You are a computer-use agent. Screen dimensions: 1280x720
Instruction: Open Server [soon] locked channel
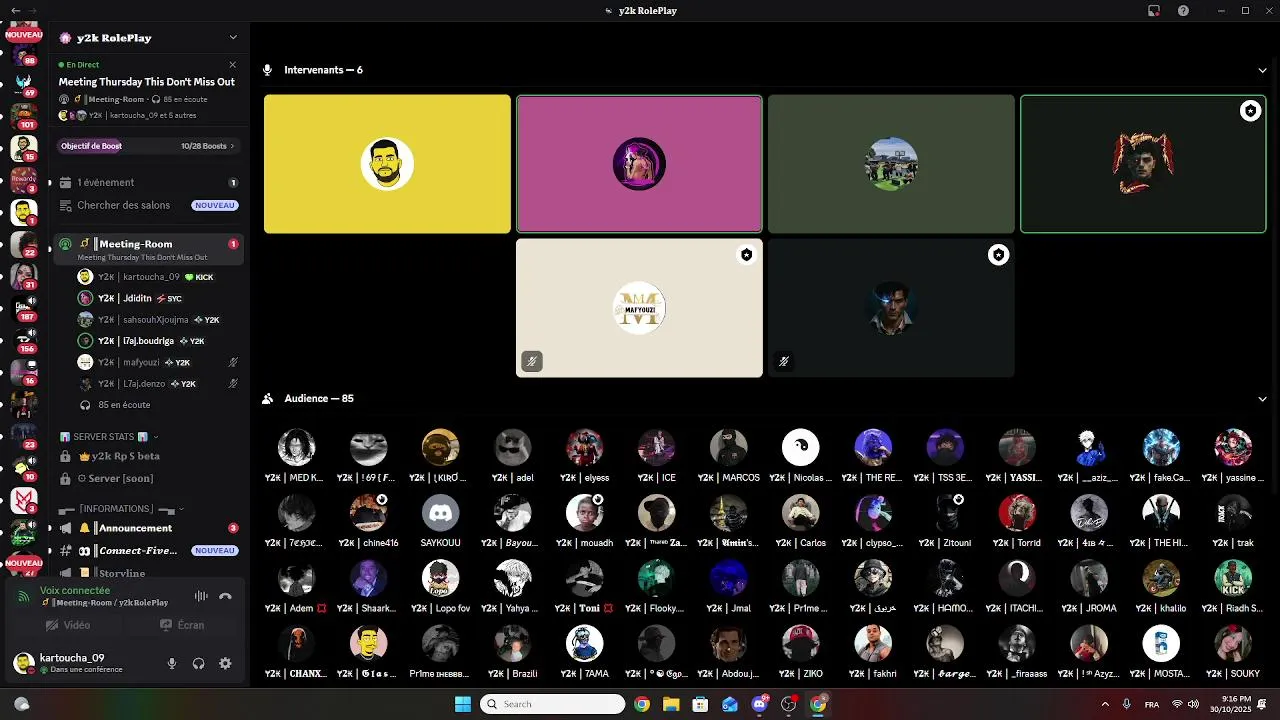(x=148, y=478)
